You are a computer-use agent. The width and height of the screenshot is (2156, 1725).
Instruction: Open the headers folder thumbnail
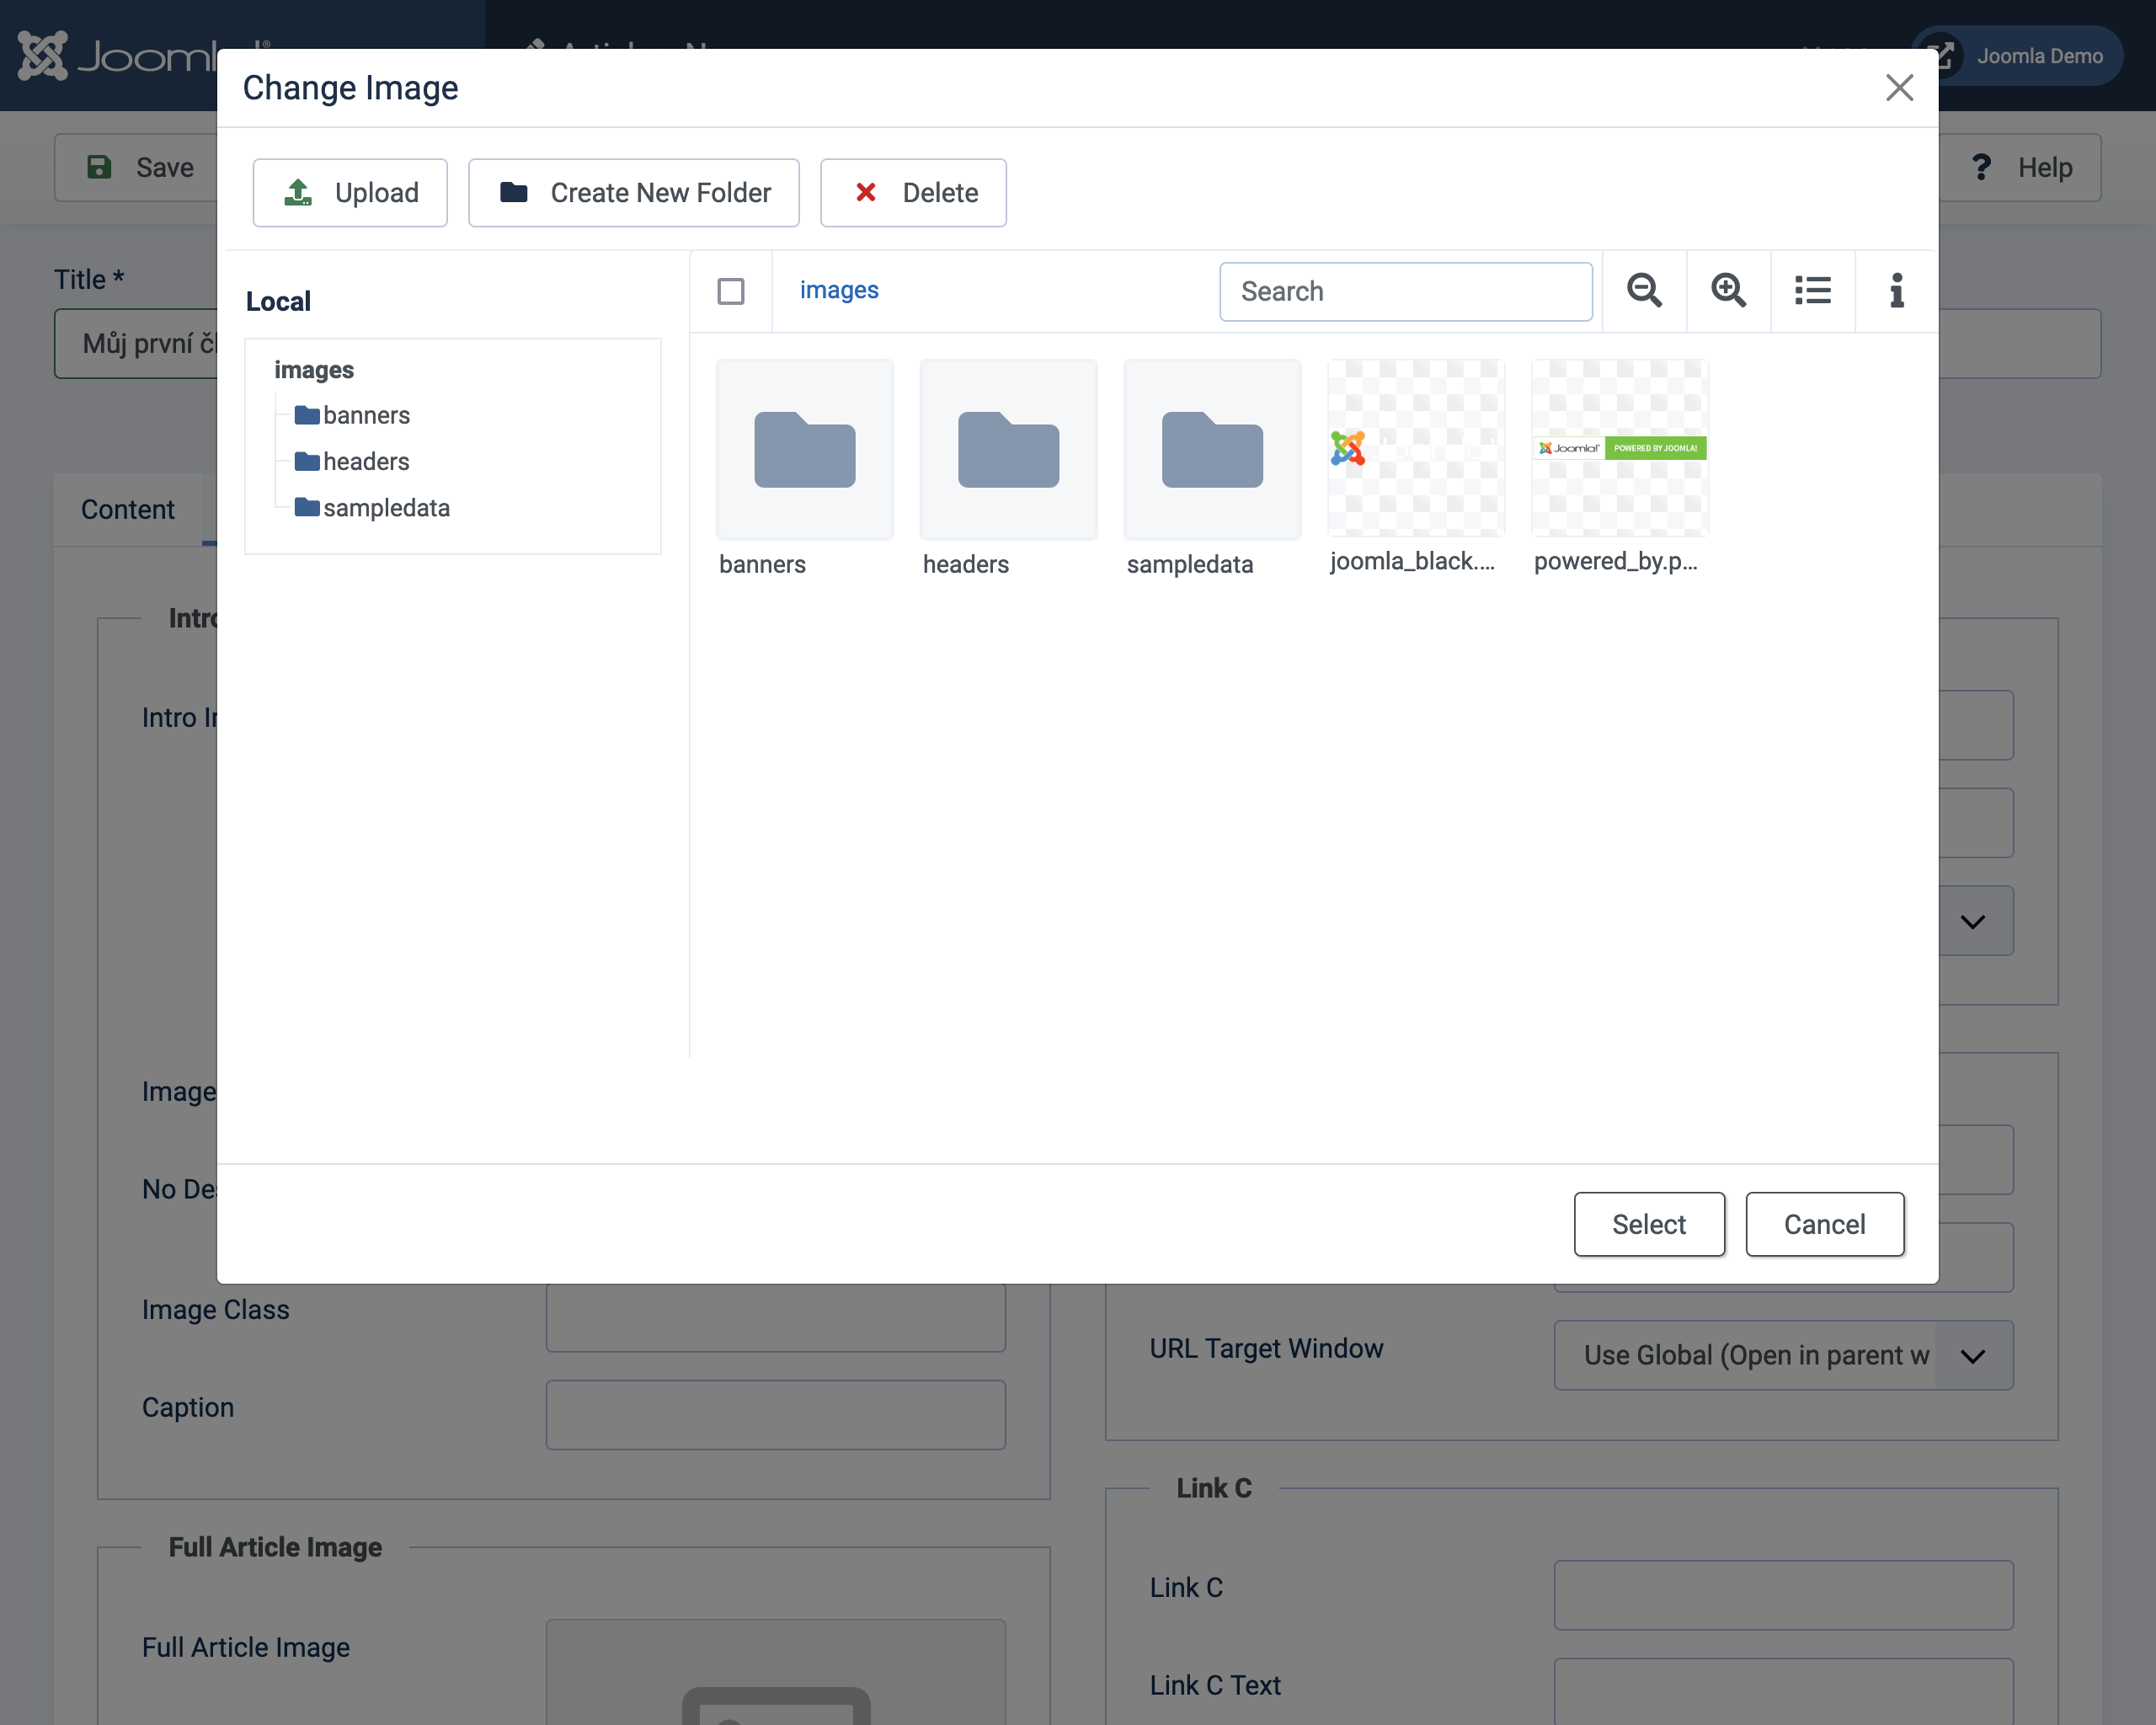1008,450
